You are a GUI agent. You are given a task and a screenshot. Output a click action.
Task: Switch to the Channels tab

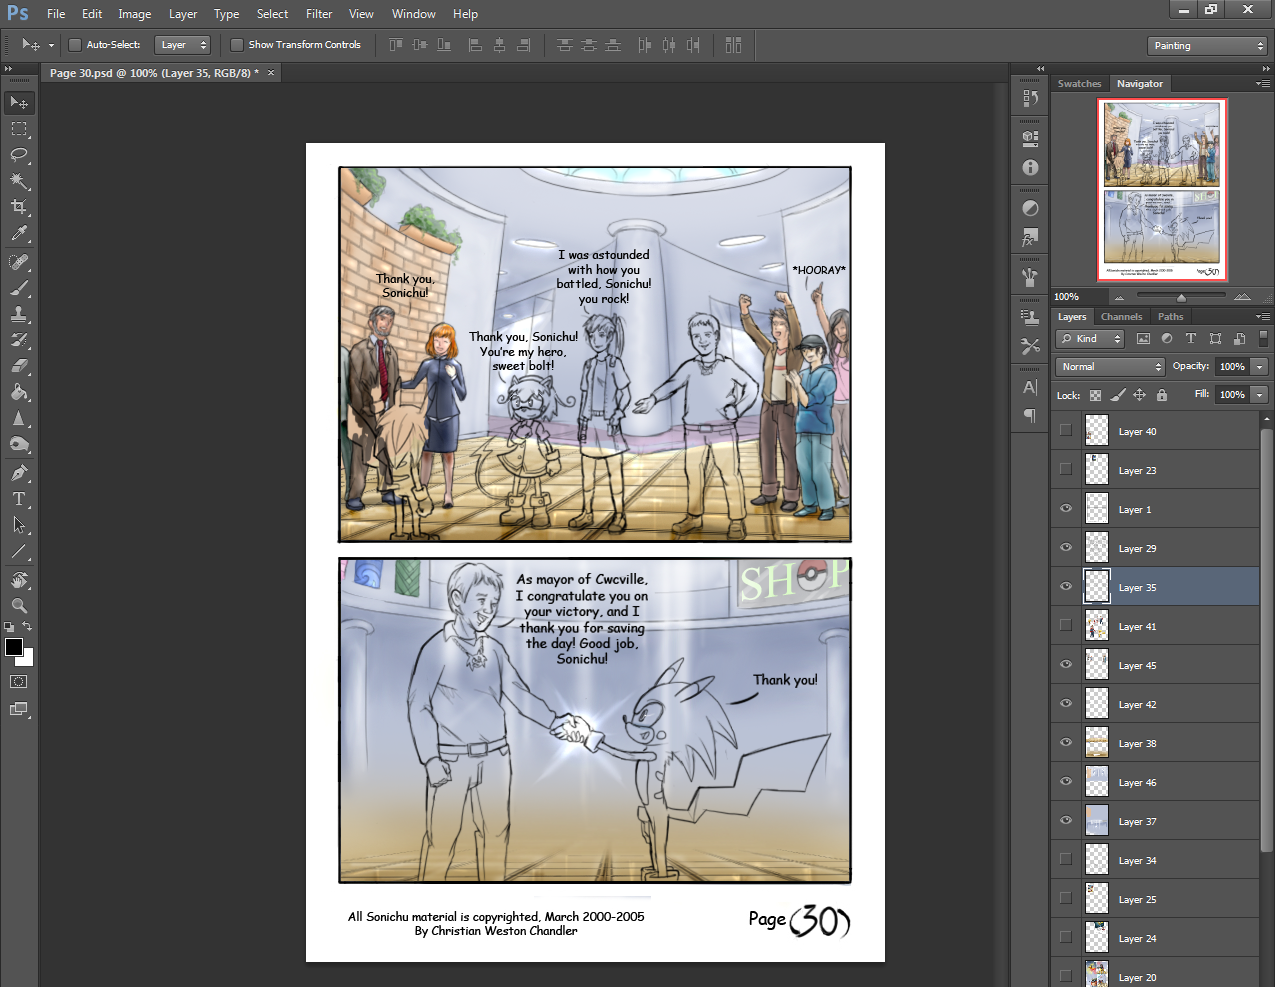(1121, 317)
